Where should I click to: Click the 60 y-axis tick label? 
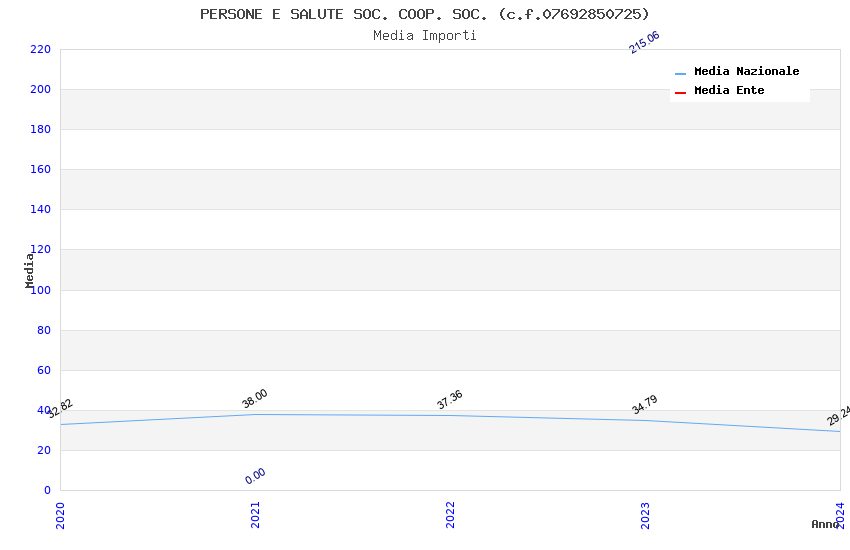(x=44, y=371)
